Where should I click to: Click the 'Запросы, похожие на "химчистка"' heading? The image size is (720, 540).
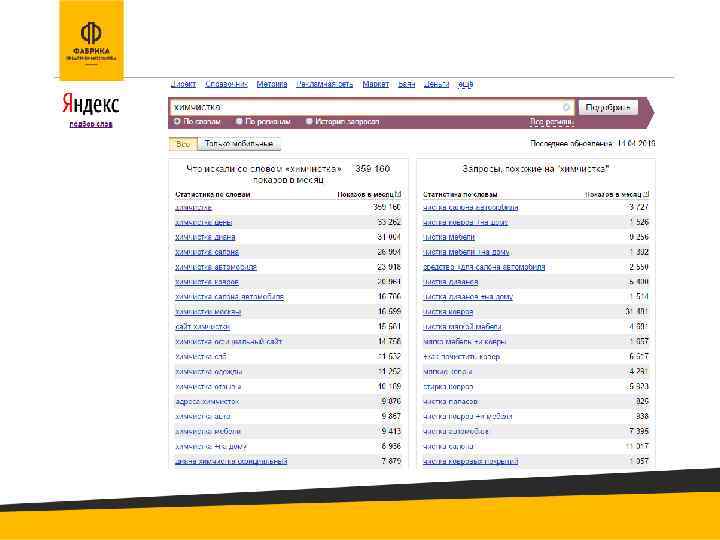click(535, 169)
